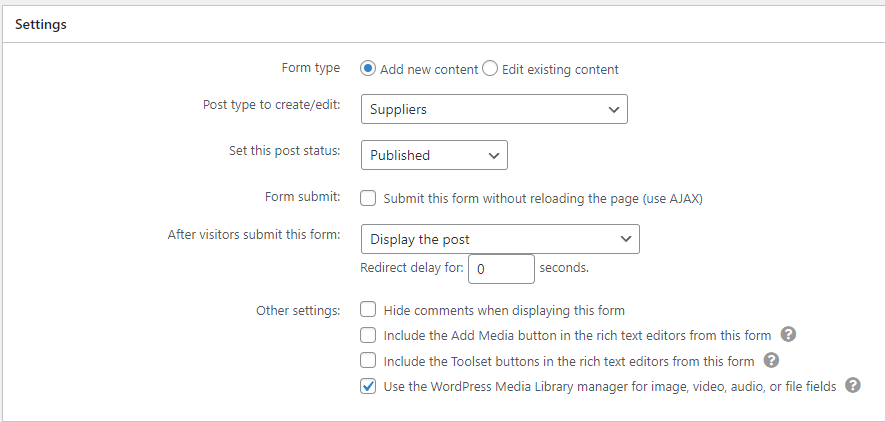The width and height of the screenshot is (885, 422).
Task: Open the post status dropdown showing Published
Action: click(434, 155)
